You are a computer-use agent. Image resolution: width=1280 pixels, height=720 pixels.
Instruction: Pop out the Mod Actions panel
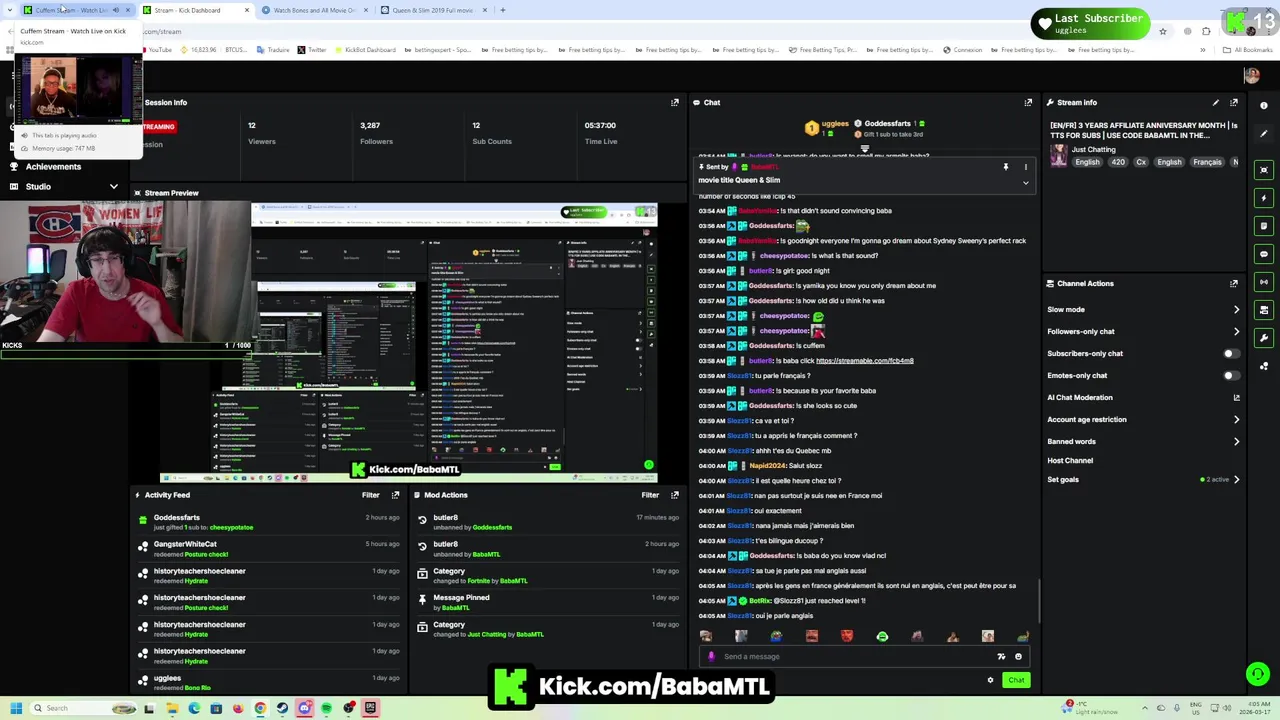(x=675, y=495)
